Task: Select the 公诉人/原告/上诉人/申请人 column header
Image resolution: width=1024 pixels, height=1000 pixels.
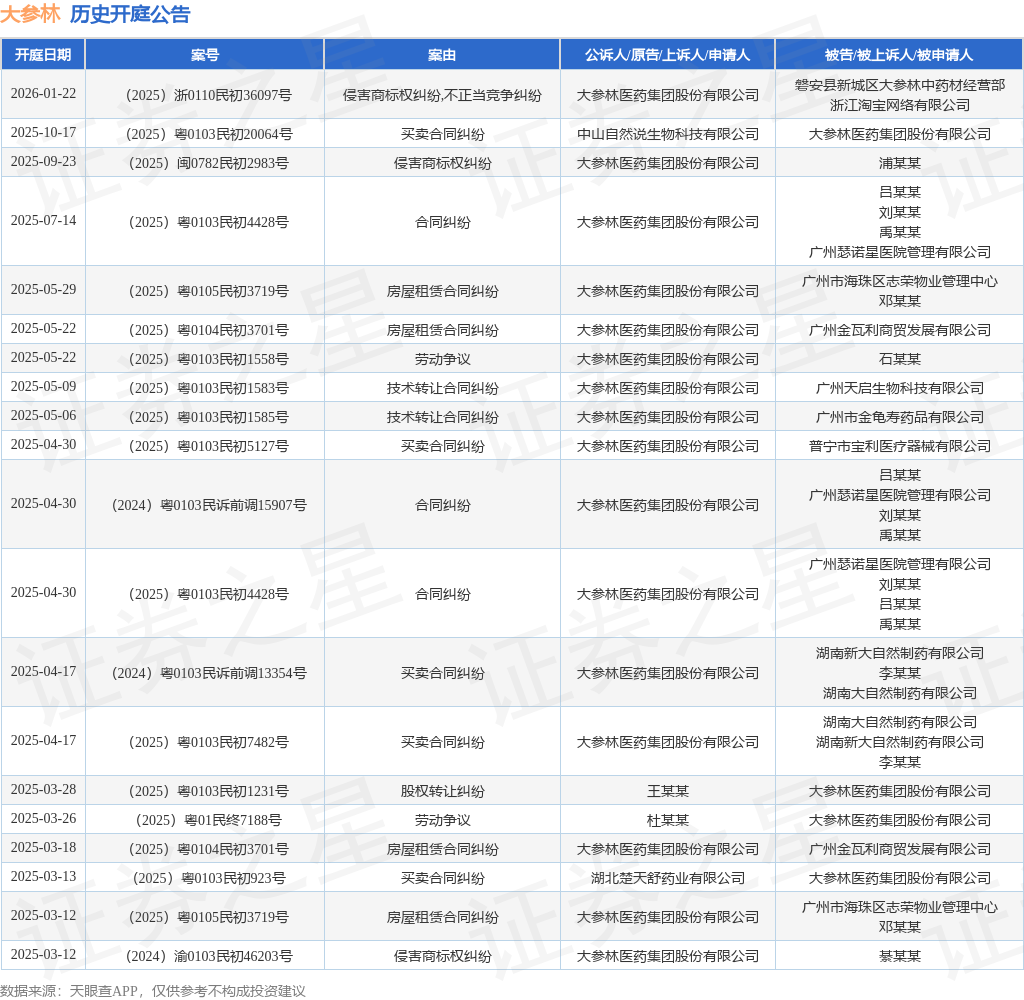Action: coord(667,55)
